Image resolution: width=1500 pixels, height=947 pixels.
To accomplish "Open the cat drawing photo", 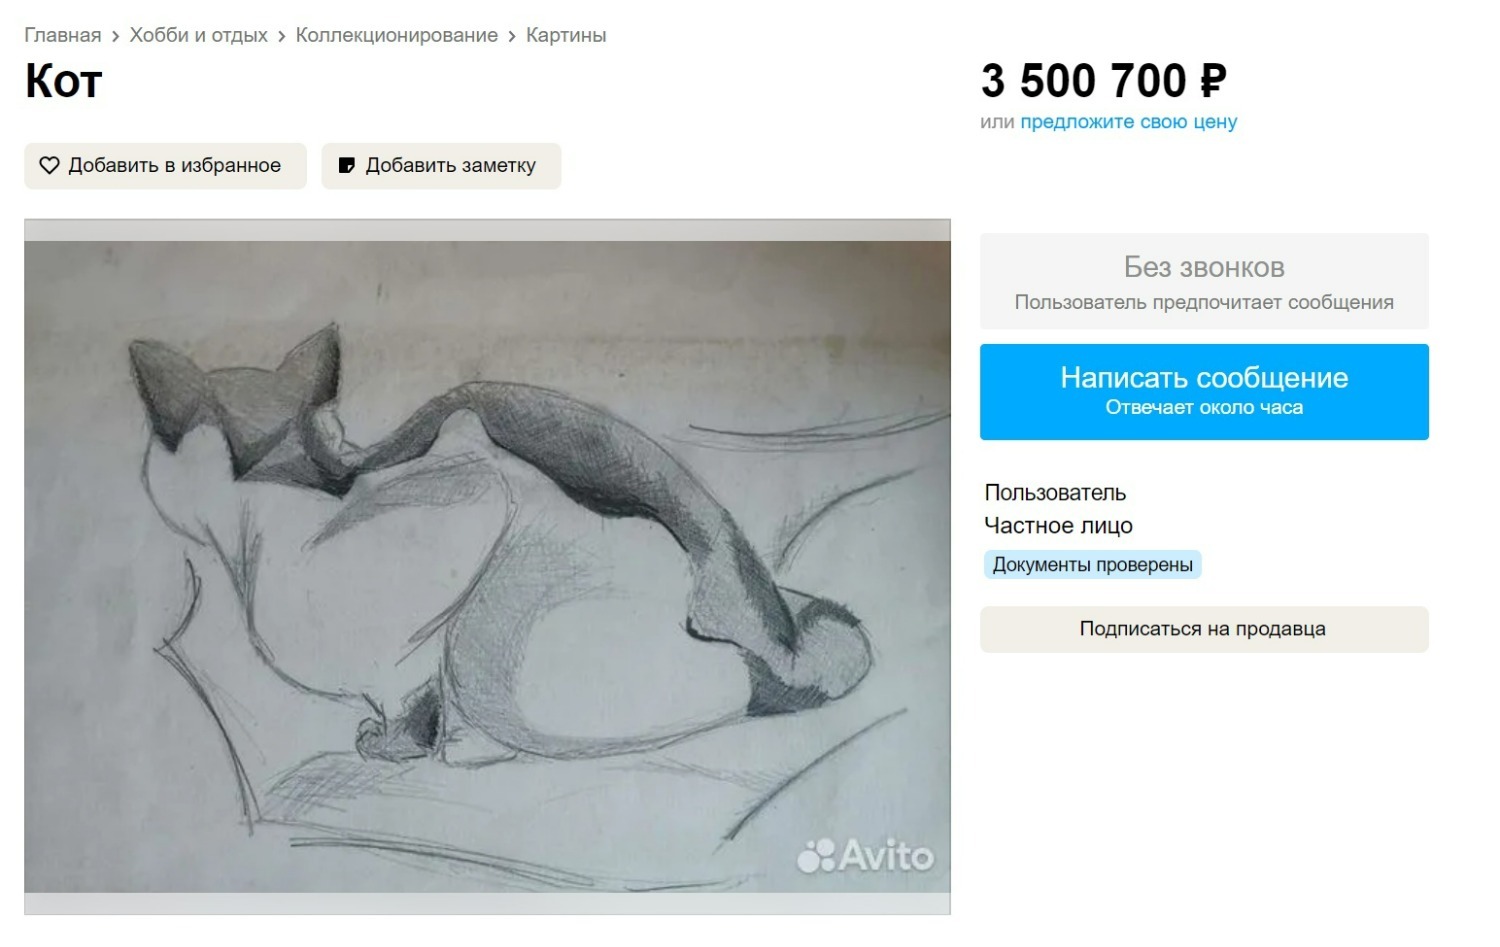I will pyautogui.click(x=487, y=567).
